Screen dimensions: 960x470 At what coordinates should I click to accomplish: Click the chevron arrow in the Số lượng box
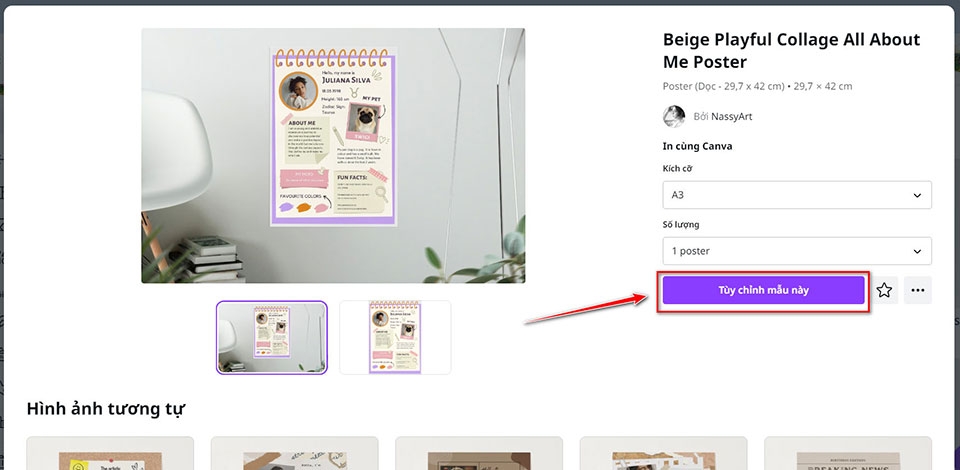point(917,252)
